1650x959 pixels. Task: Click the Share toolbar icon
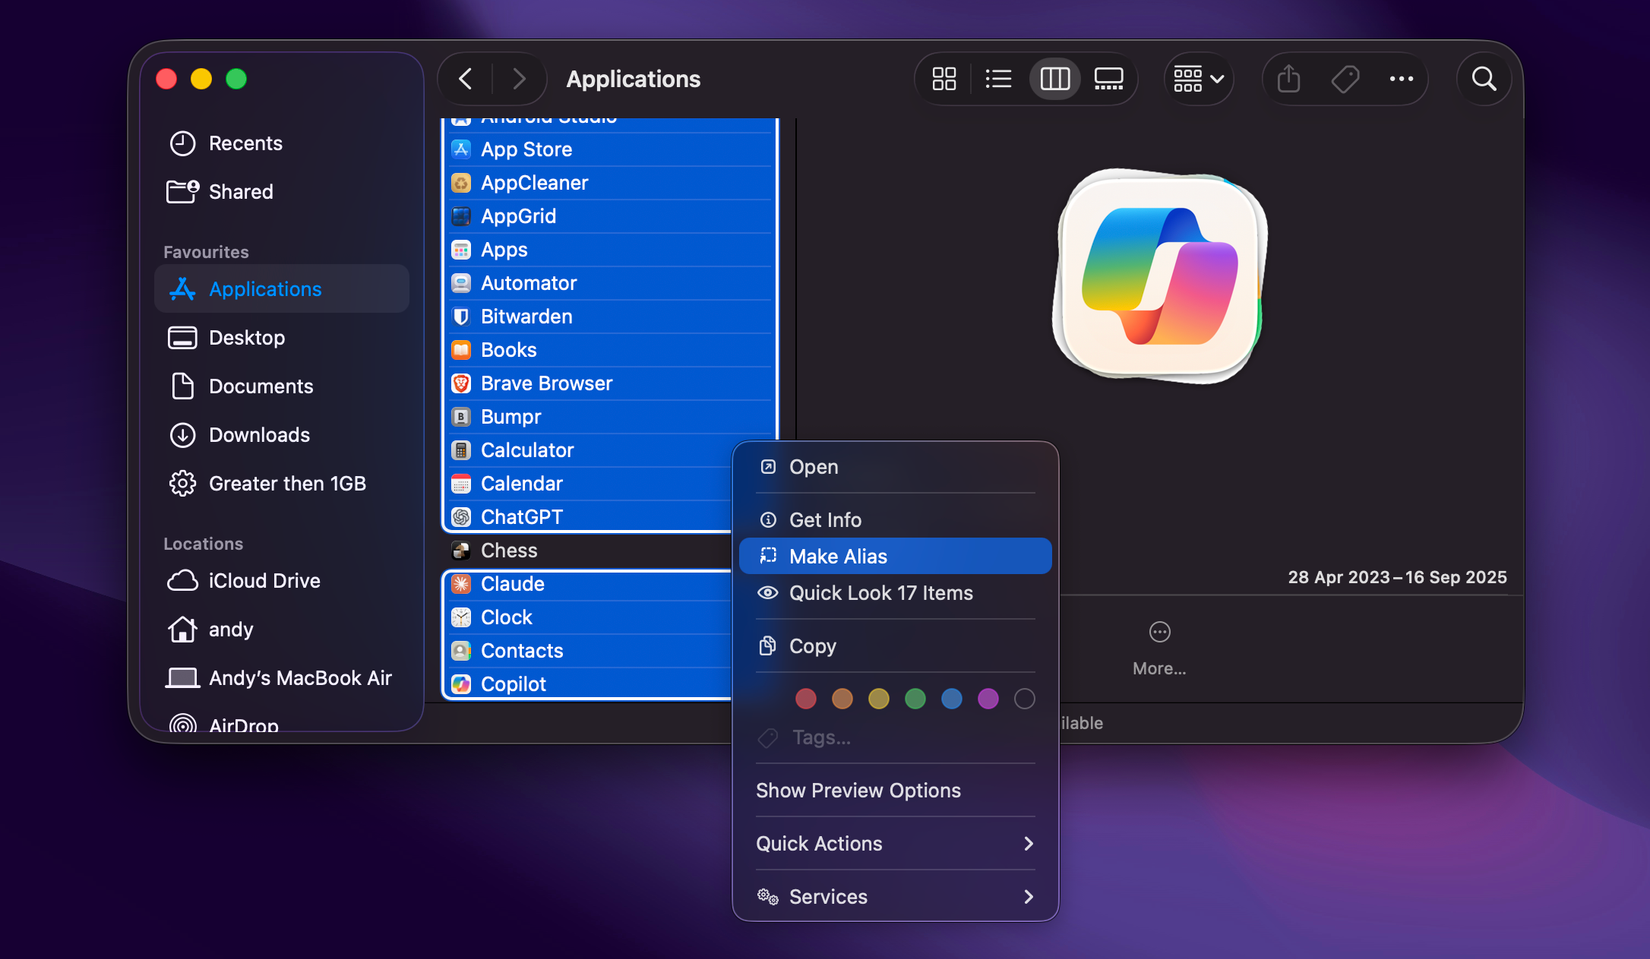tap(1289, 79)
